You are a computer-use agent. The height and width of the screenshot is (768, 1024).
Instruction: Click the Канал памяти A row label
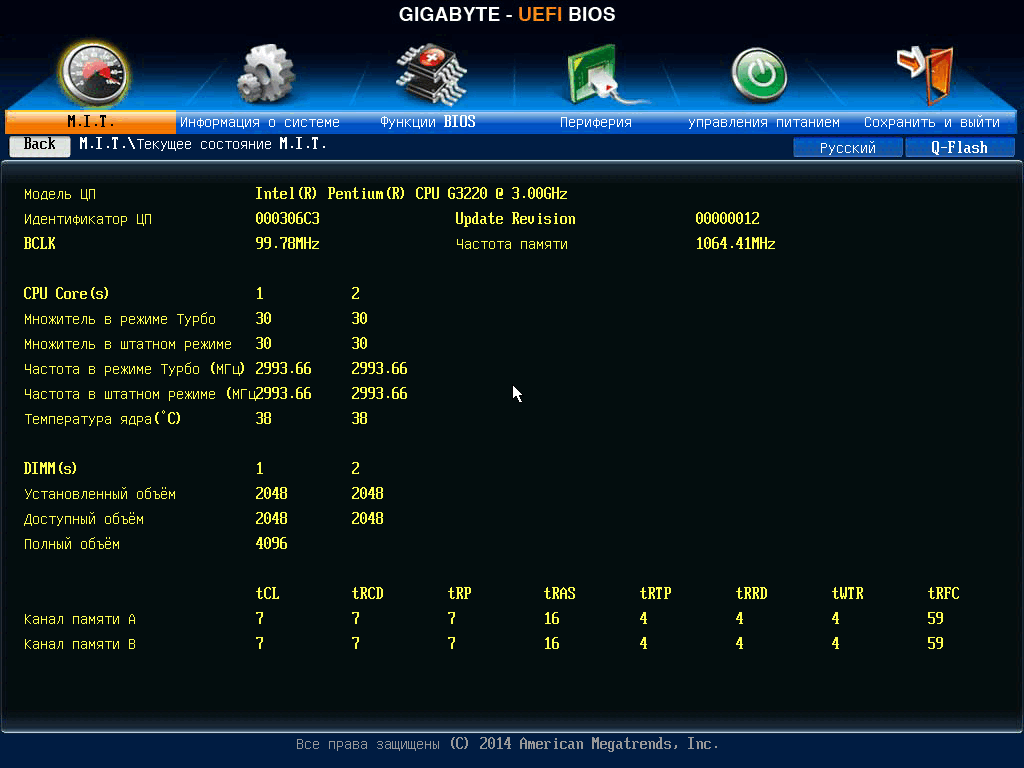tap(80, 619)
